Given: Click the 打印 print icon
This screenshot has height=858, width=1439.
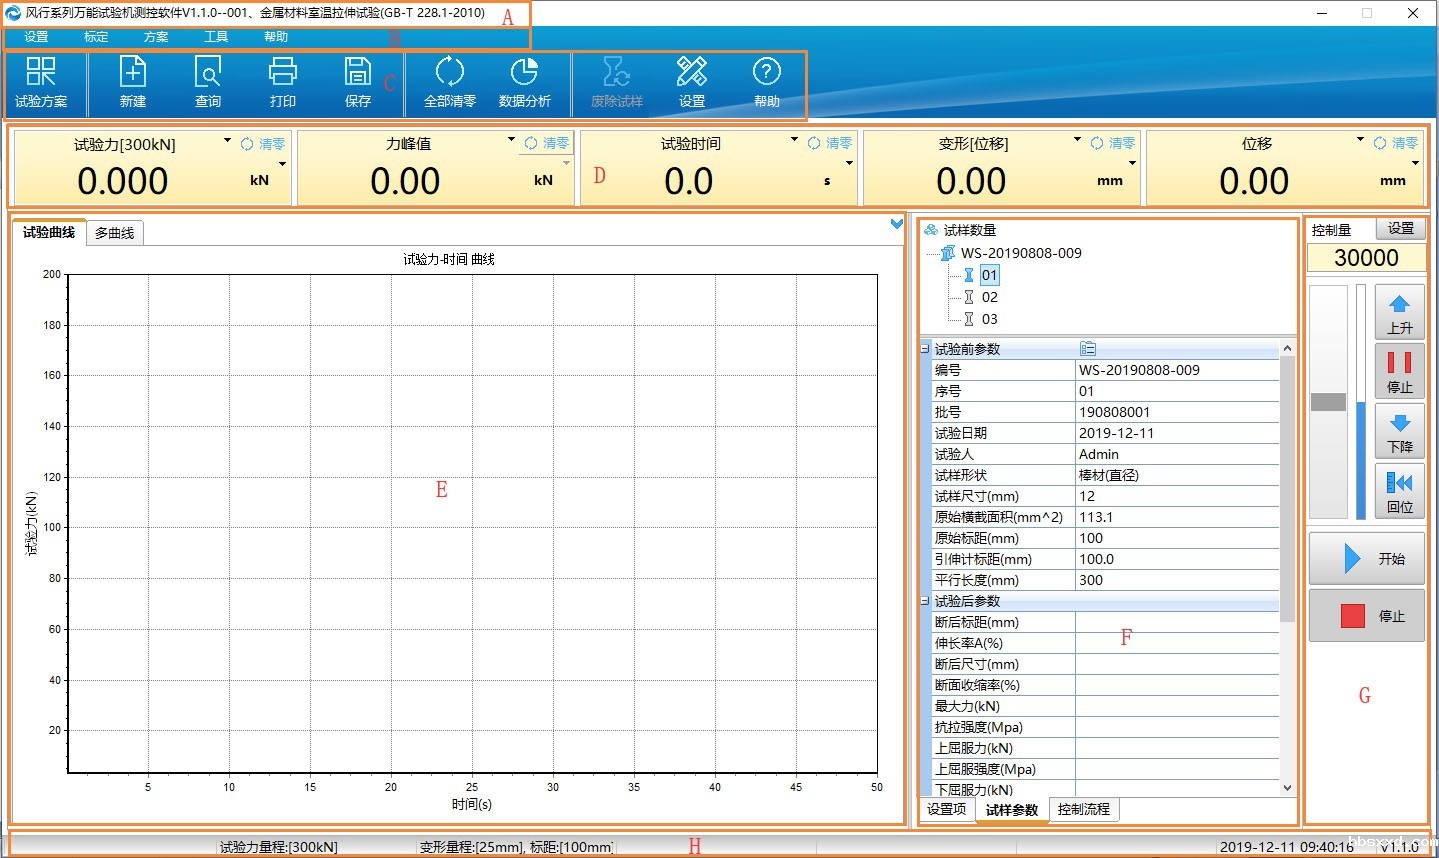Looking at the screenshot, I should click(283, 82).
